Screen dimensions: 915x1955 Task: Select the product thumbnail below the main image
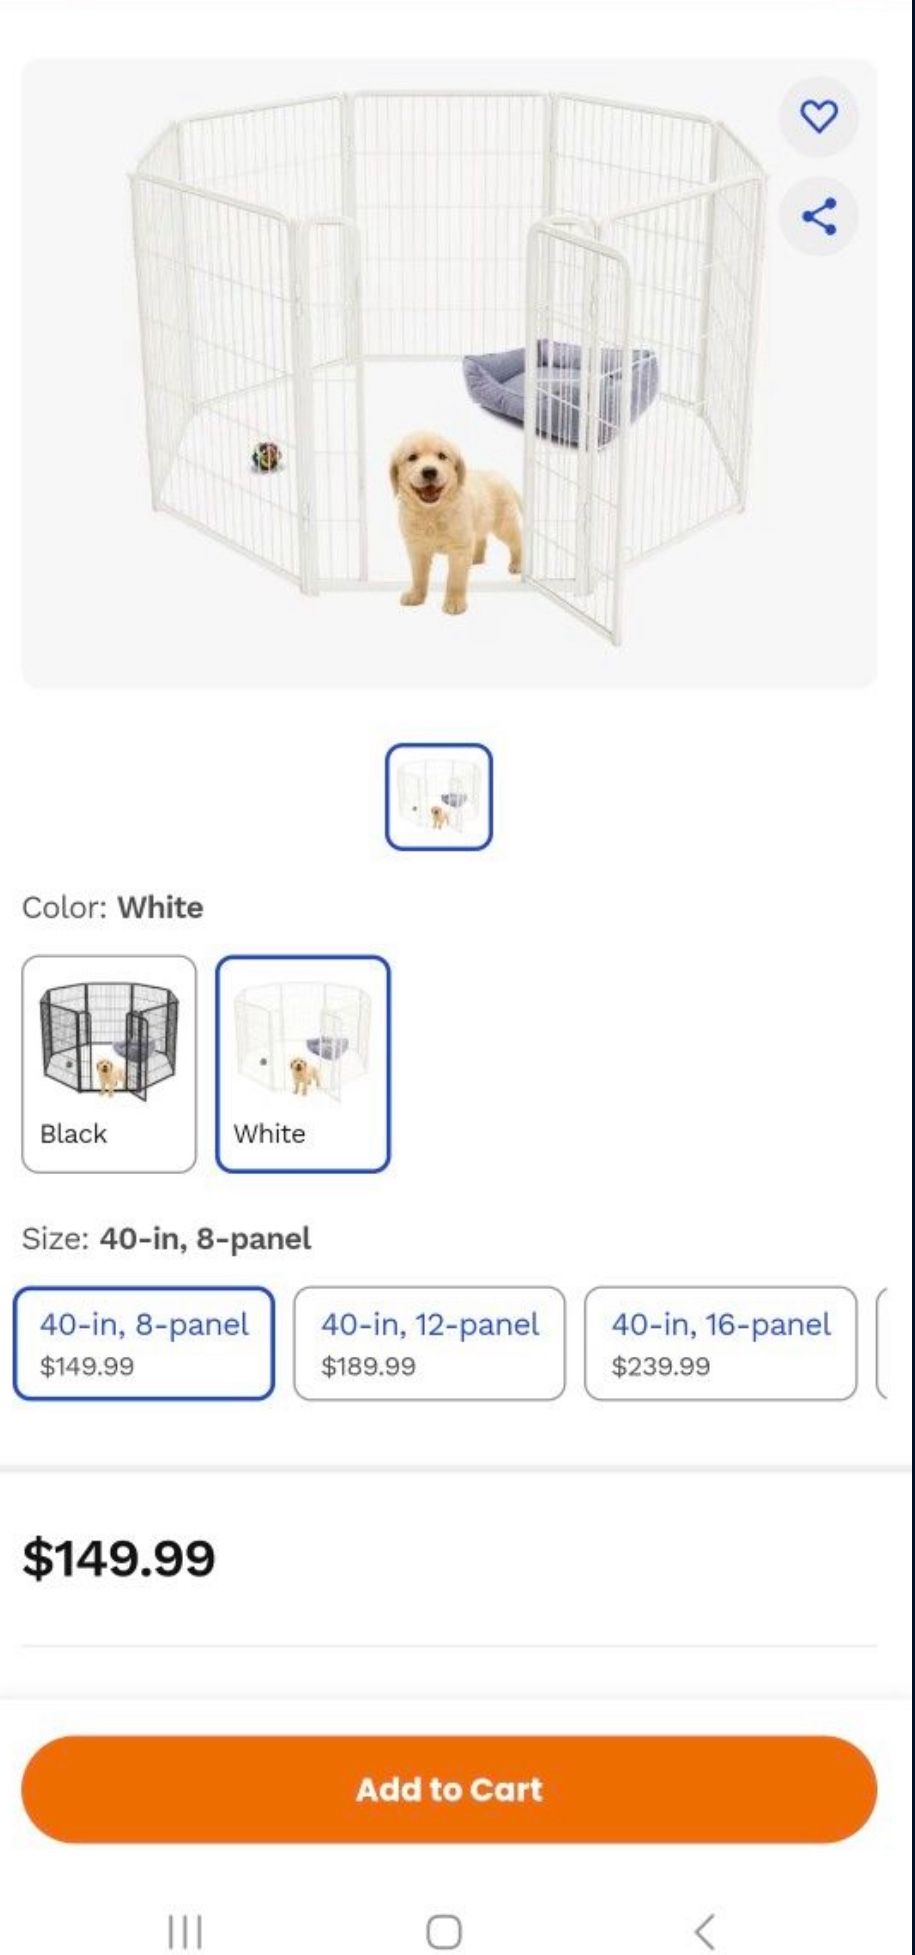point(439,797)
